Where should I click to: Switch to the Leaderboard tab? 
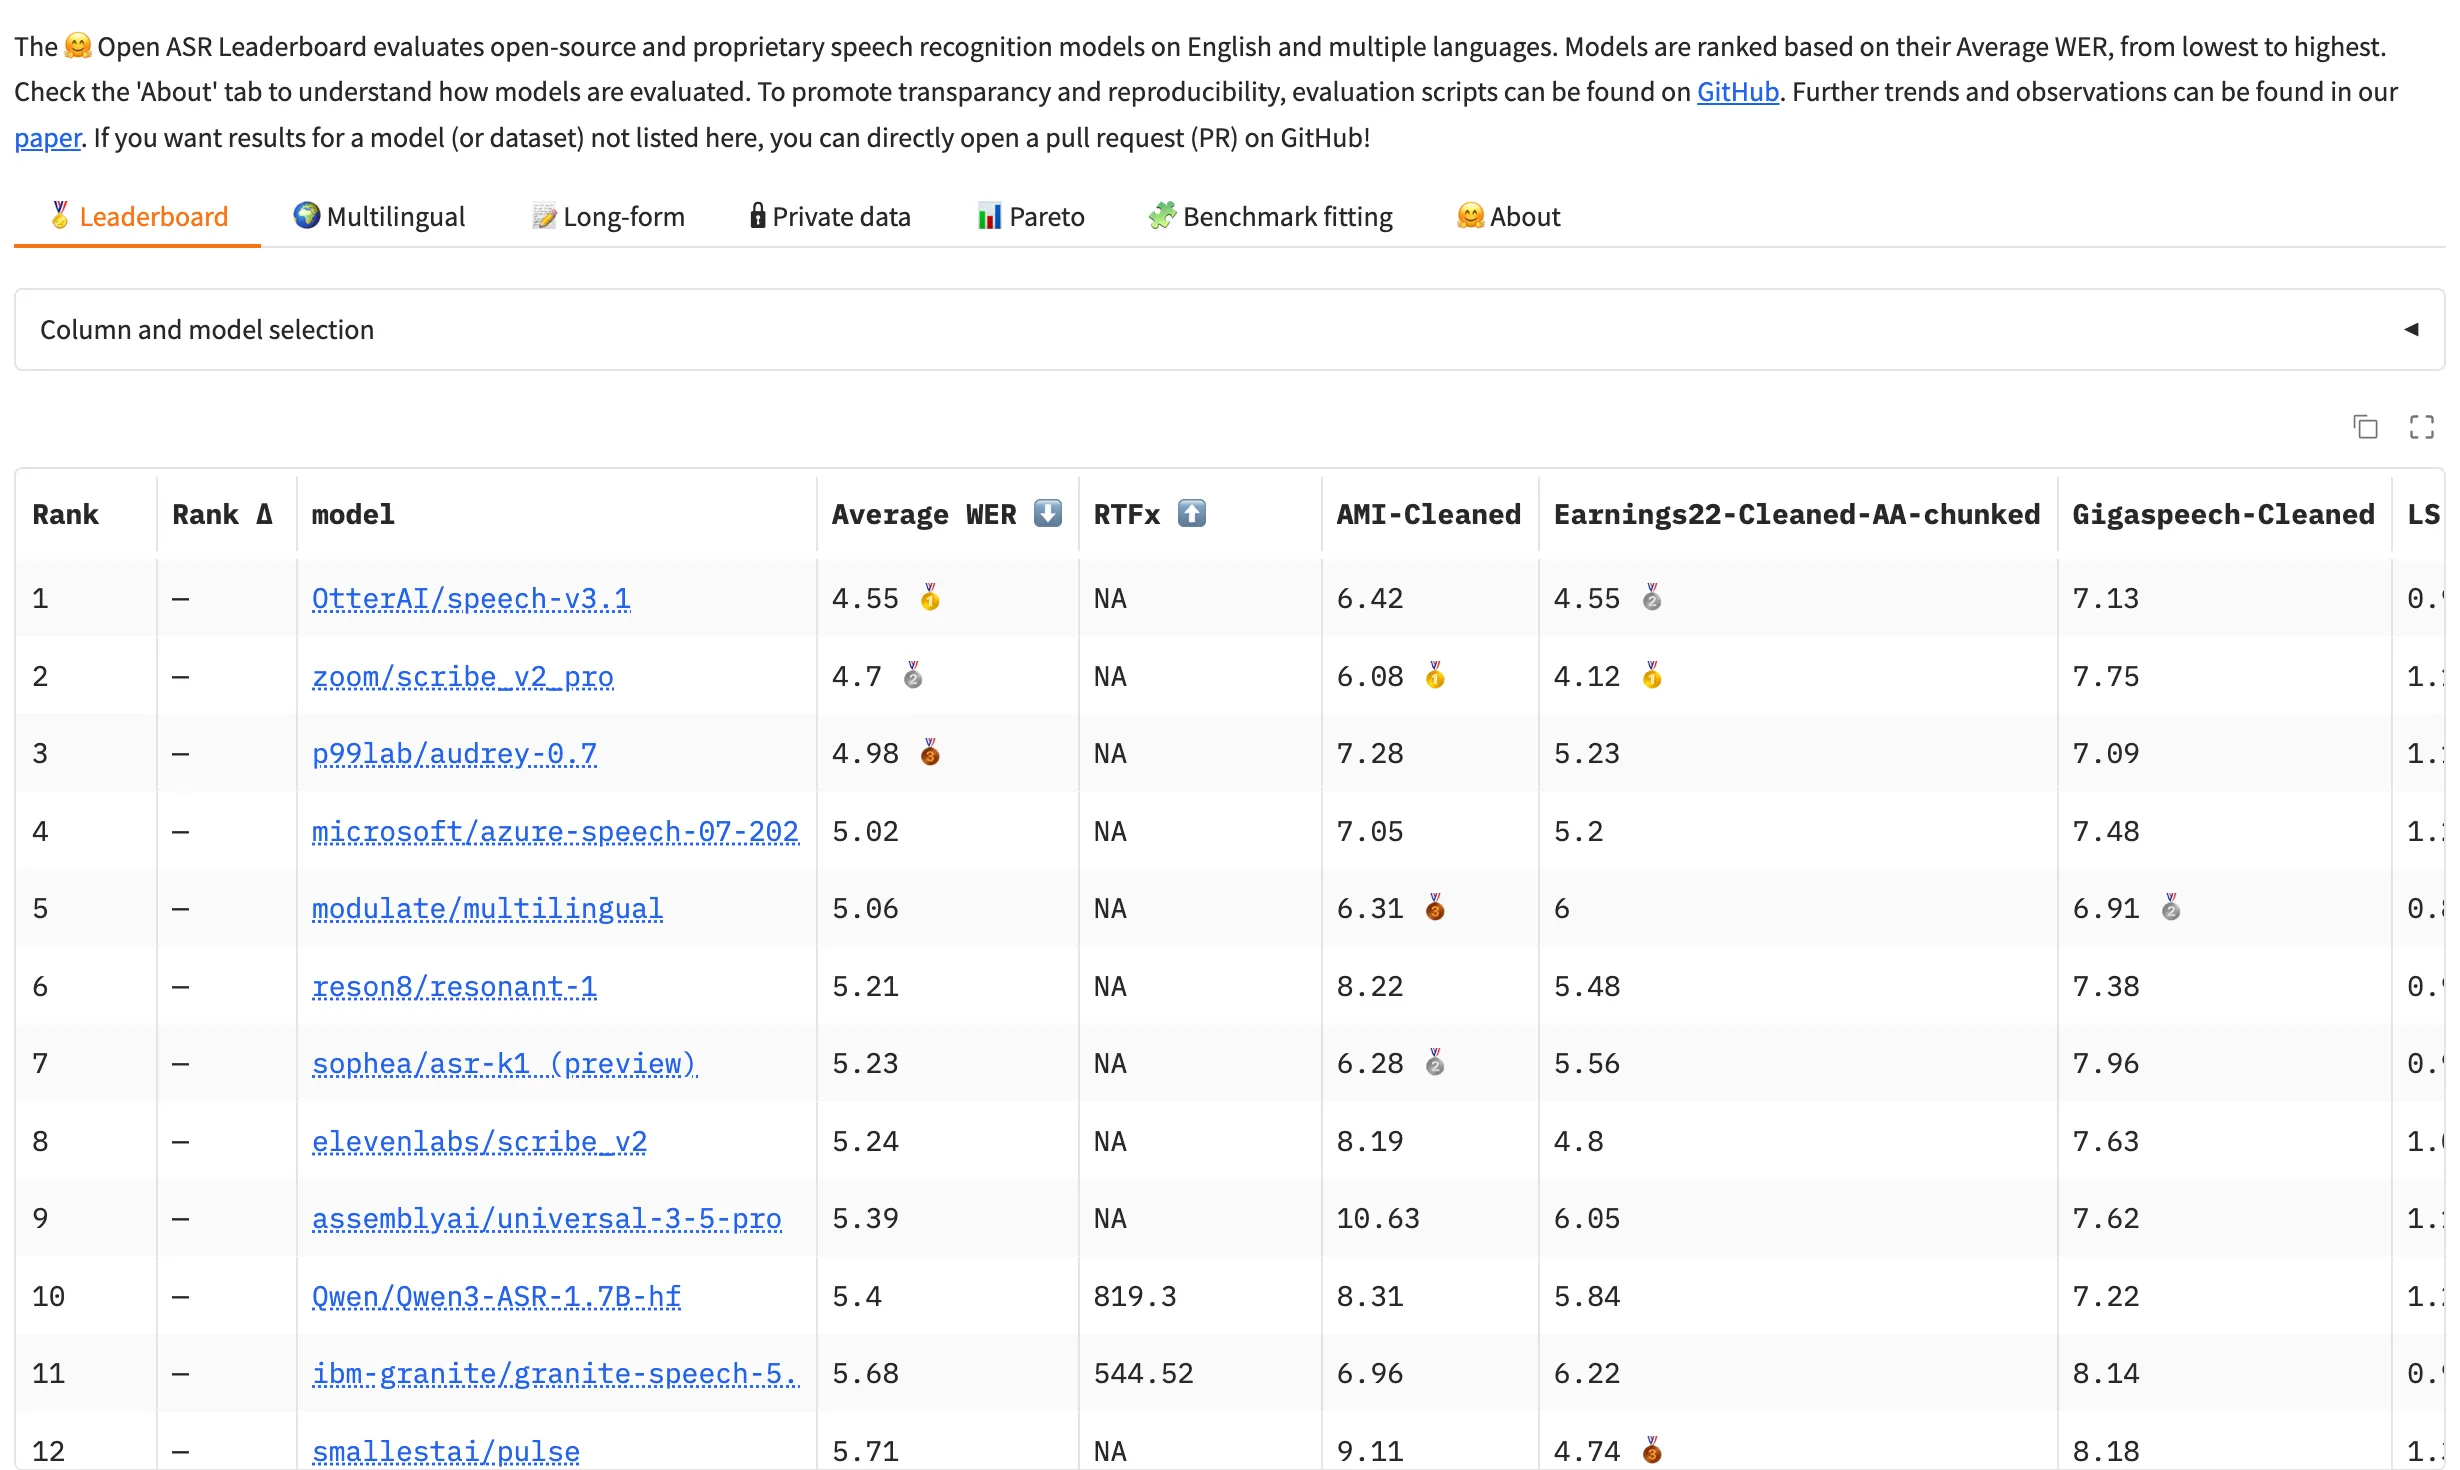pos(138,216)
